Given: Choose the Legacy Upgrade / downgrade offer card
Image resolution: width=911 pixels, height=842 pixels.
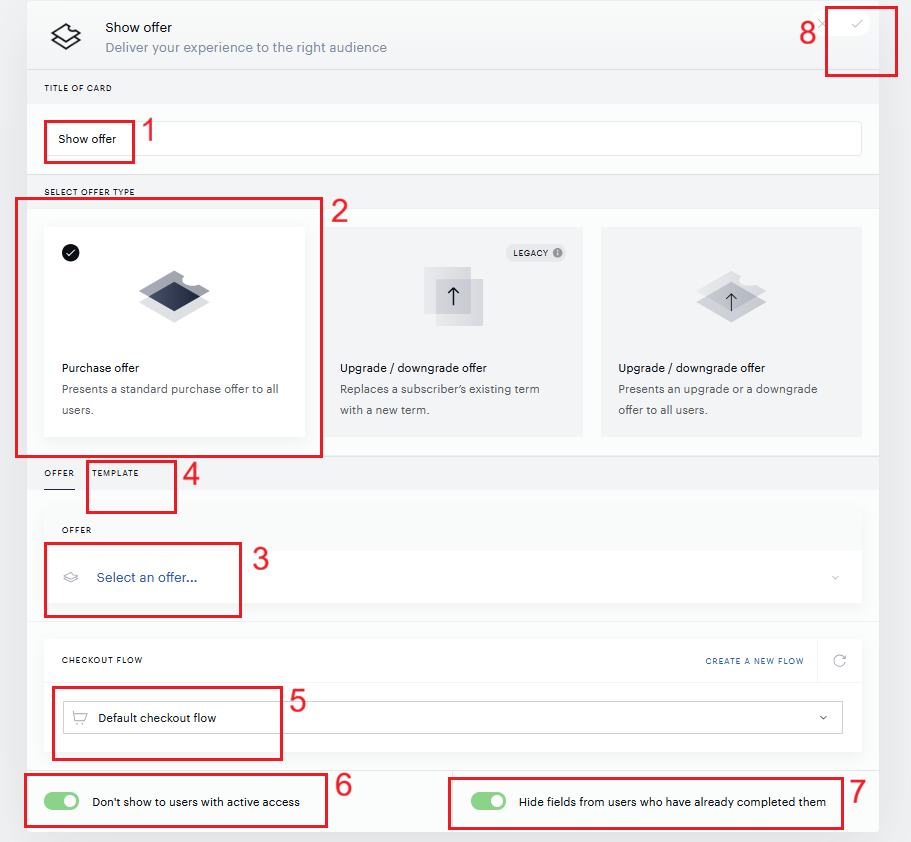Looking at the screenshot, I should tap(453, 332).
